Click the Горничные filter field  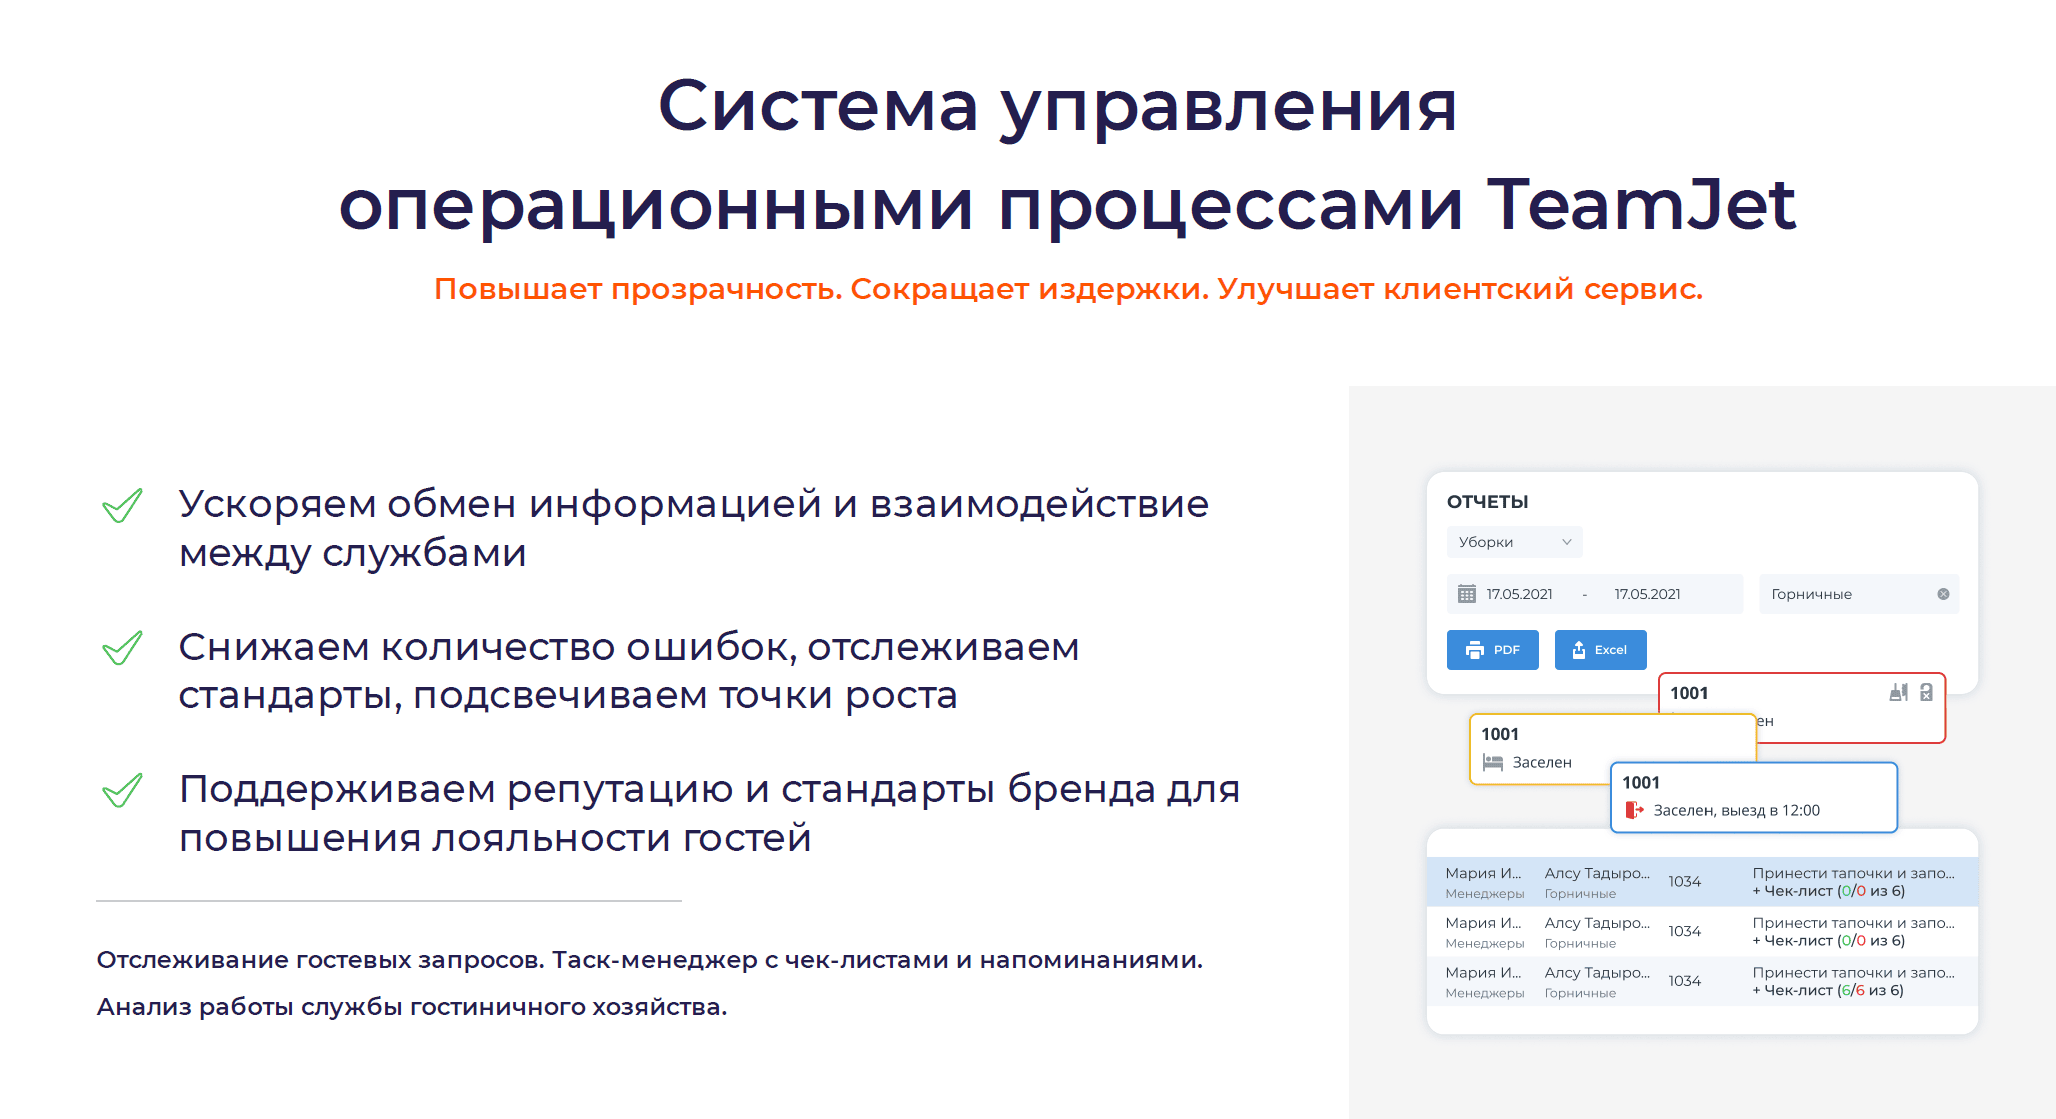(1858, 594)
